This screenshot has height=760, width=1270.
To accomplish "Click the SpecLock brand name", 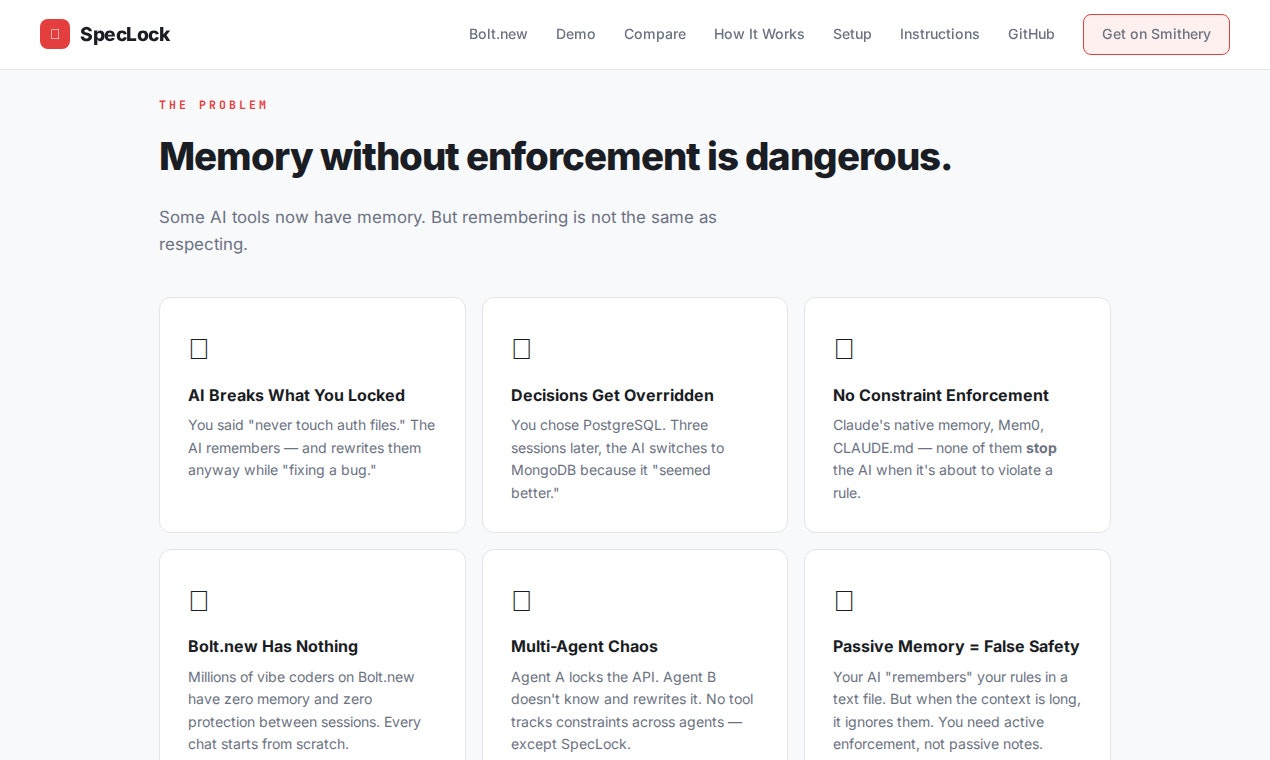I will (x=125, y=34).
